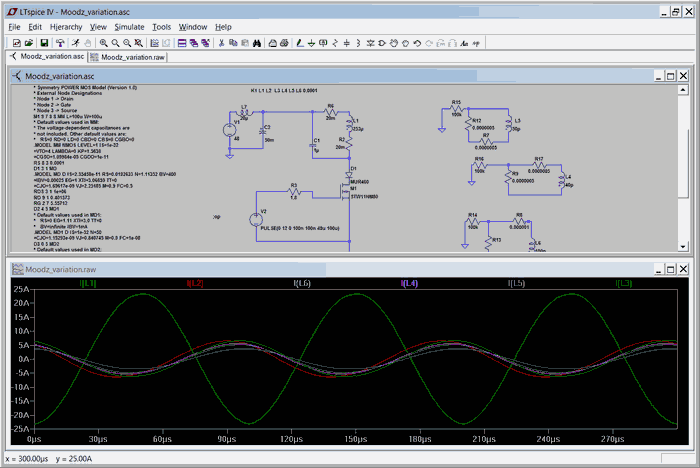
Task: Switch to the Moodz_variation.raw tab
Action: pyautogui.click(x=126, y=58)
